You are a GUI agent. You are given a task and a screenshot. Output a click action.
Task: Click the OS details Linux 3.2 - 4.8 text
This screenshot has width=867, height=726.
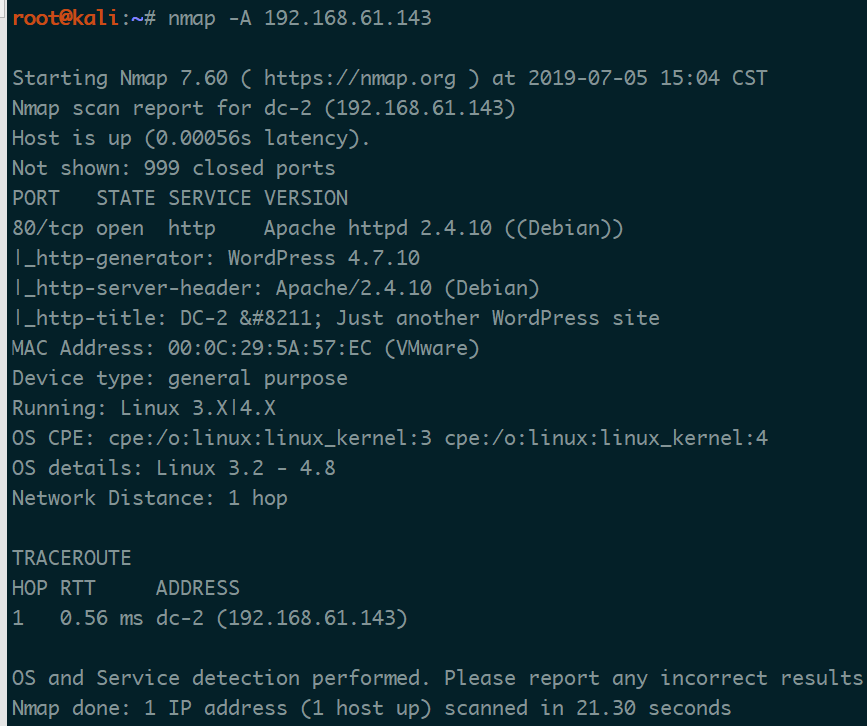246,468
